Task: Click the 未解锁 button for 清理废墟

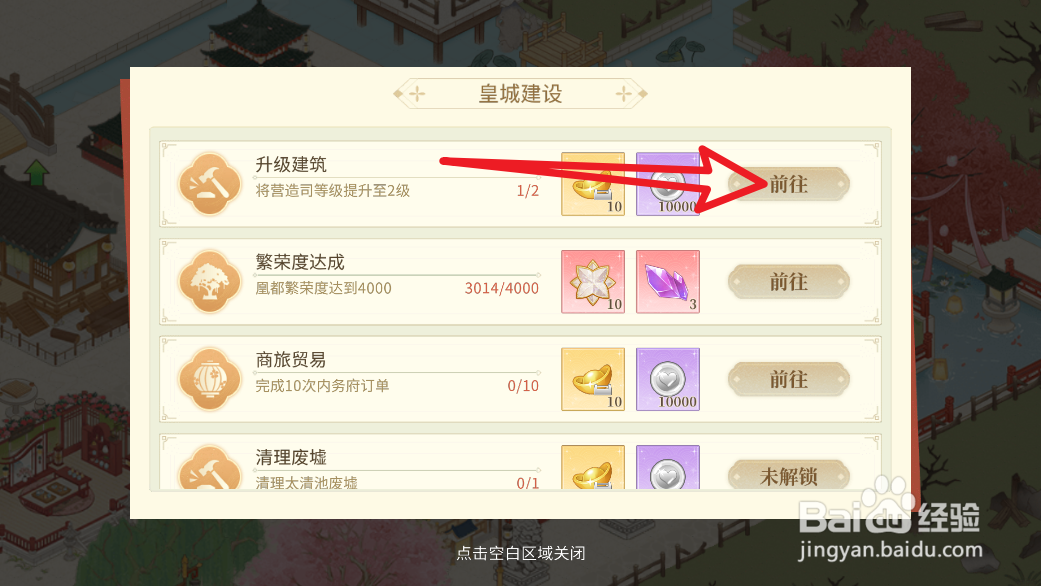Action: coord(789,475)
